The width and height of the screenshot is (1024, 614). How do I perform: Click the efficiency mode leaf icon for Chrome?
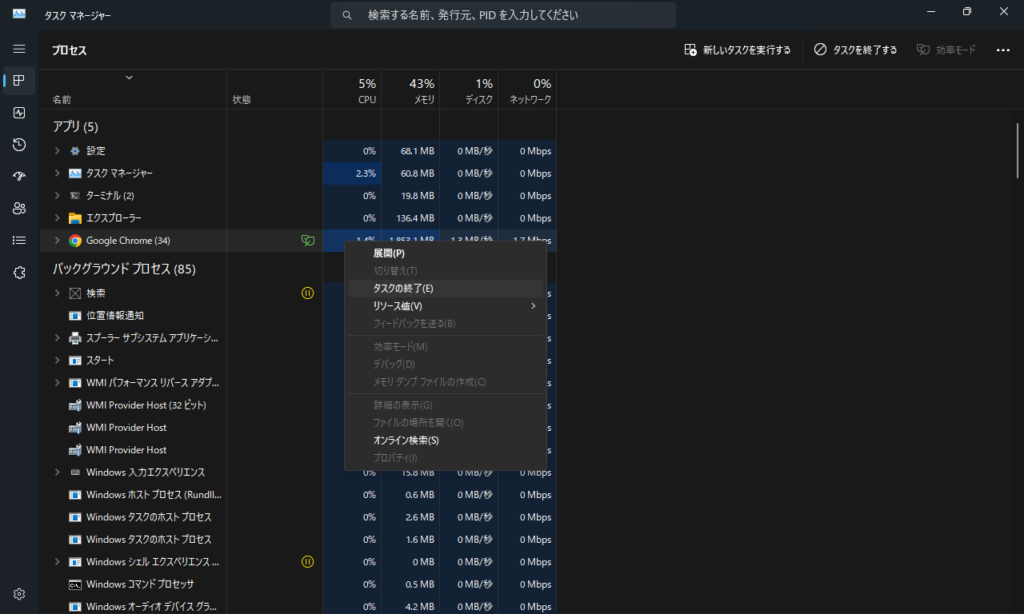point(308,240)
